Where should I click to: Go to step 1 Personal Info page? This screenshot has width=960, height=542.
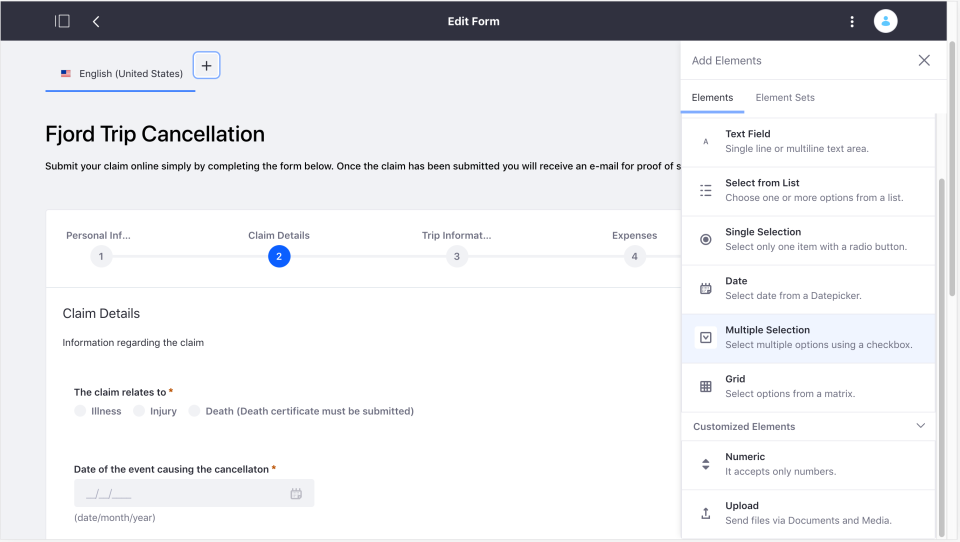tap(101, 257)
